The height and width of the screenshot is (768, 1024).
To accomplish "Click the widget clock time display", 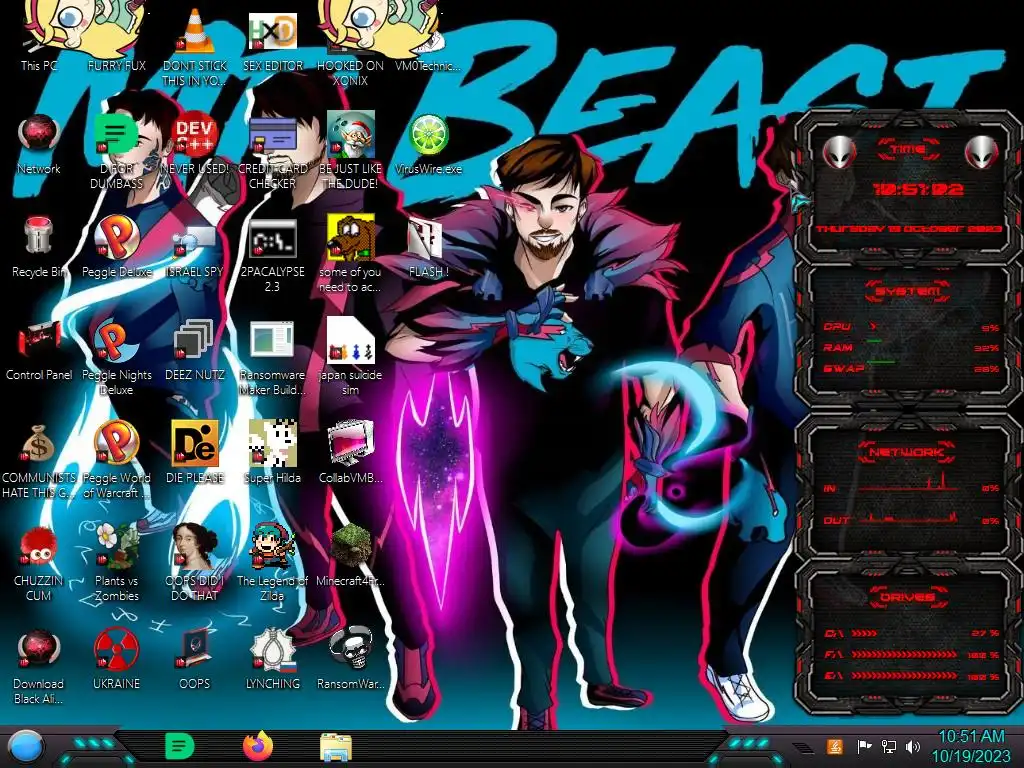I will point(918,189).
